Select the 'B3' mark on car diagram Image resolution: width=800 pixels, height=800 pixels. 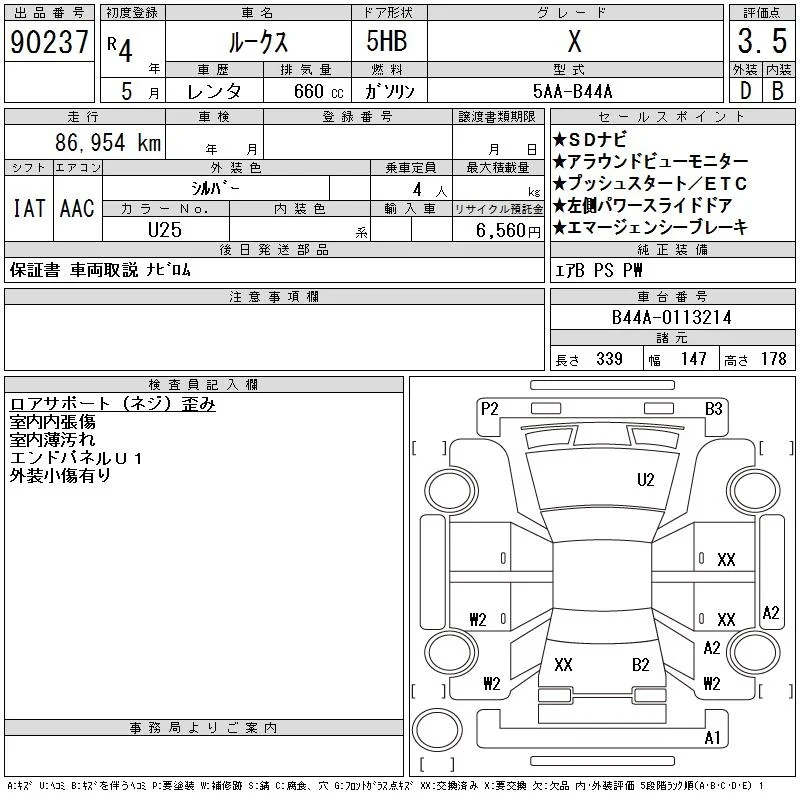coord(713,409)
